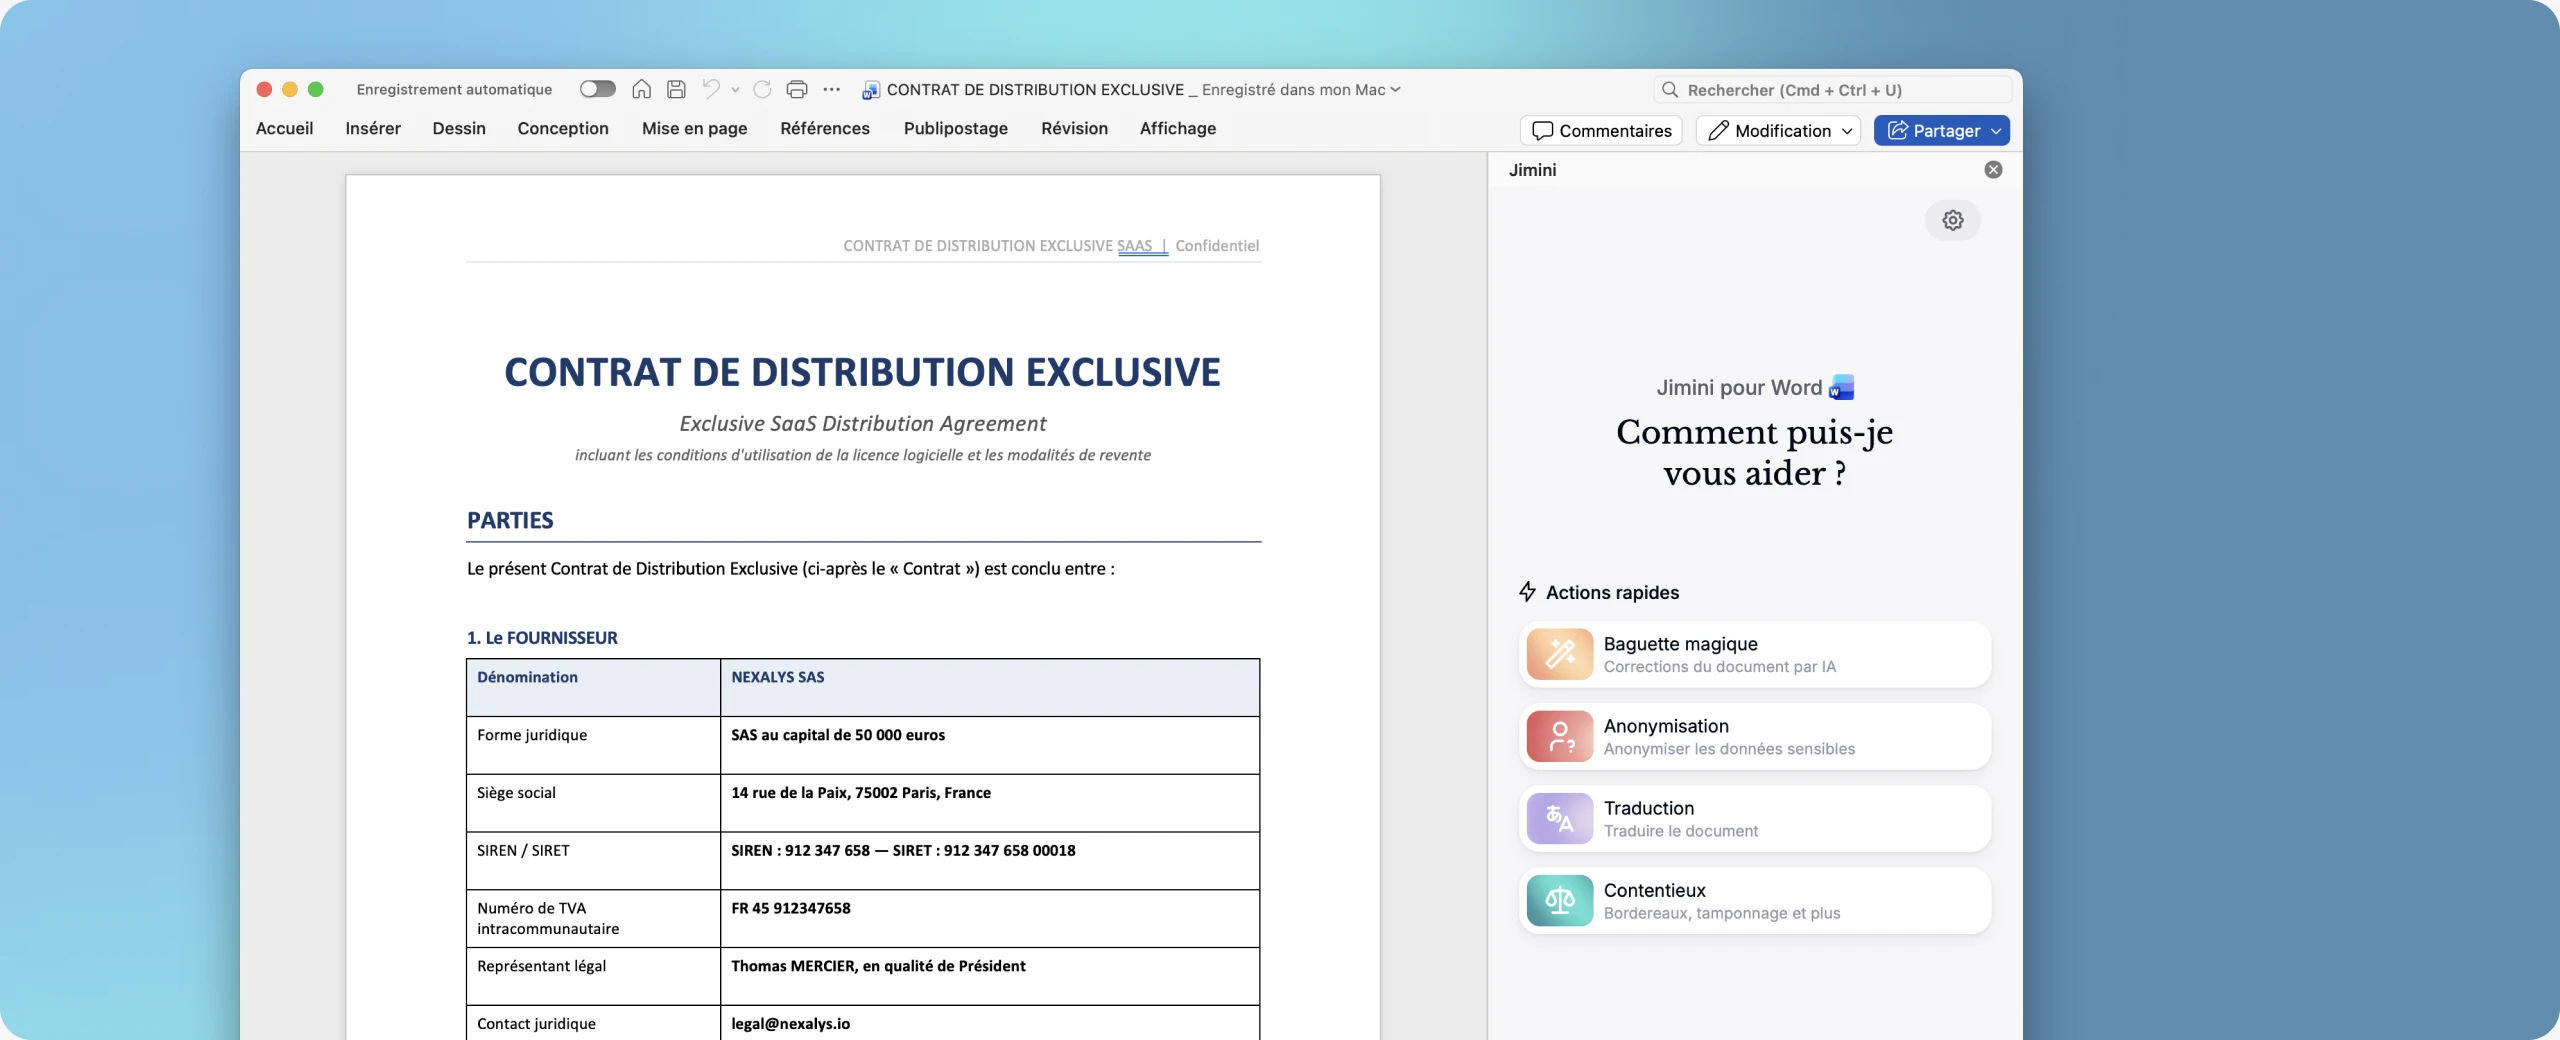
Task: Open the Références tab
Action: point(825,128)
